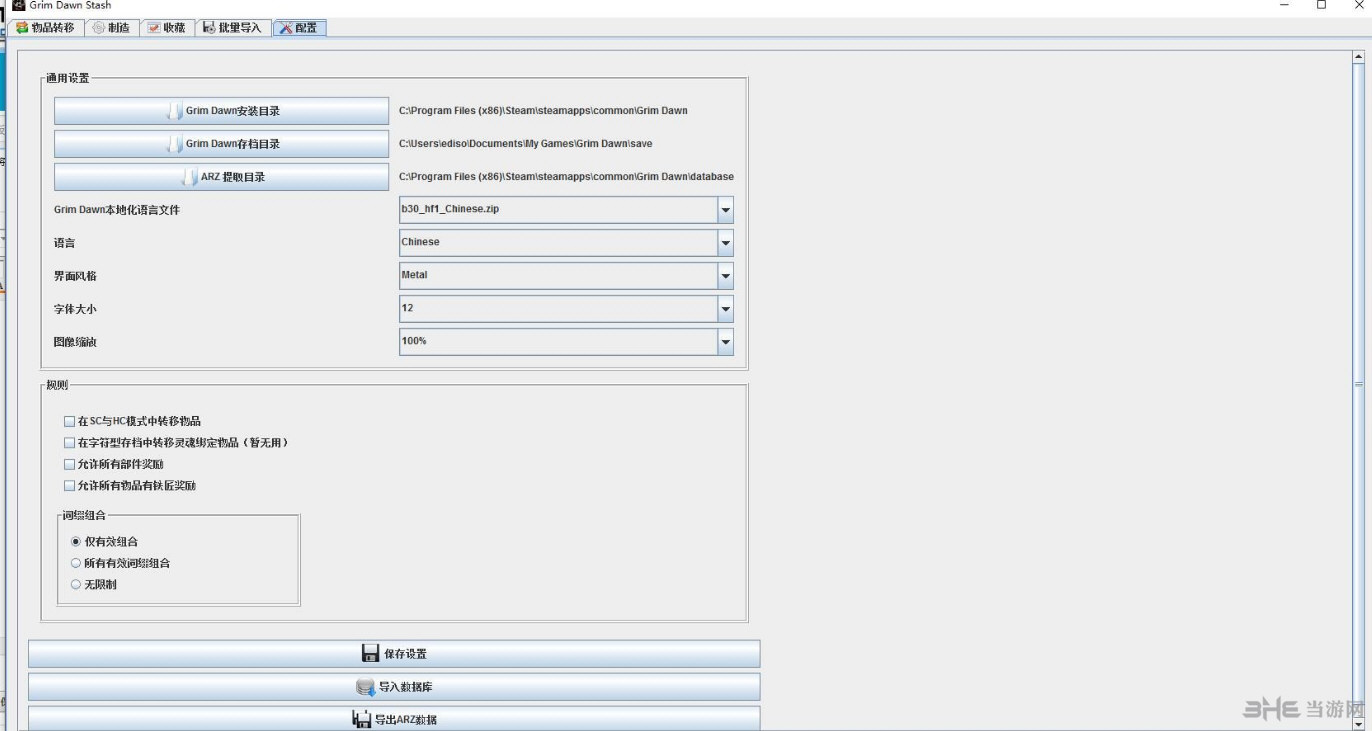Image resolution: width=1372 pixels, height=731 pixels.
Task: Click the install path text ending Grim Dawn
Action: (543, 111)
